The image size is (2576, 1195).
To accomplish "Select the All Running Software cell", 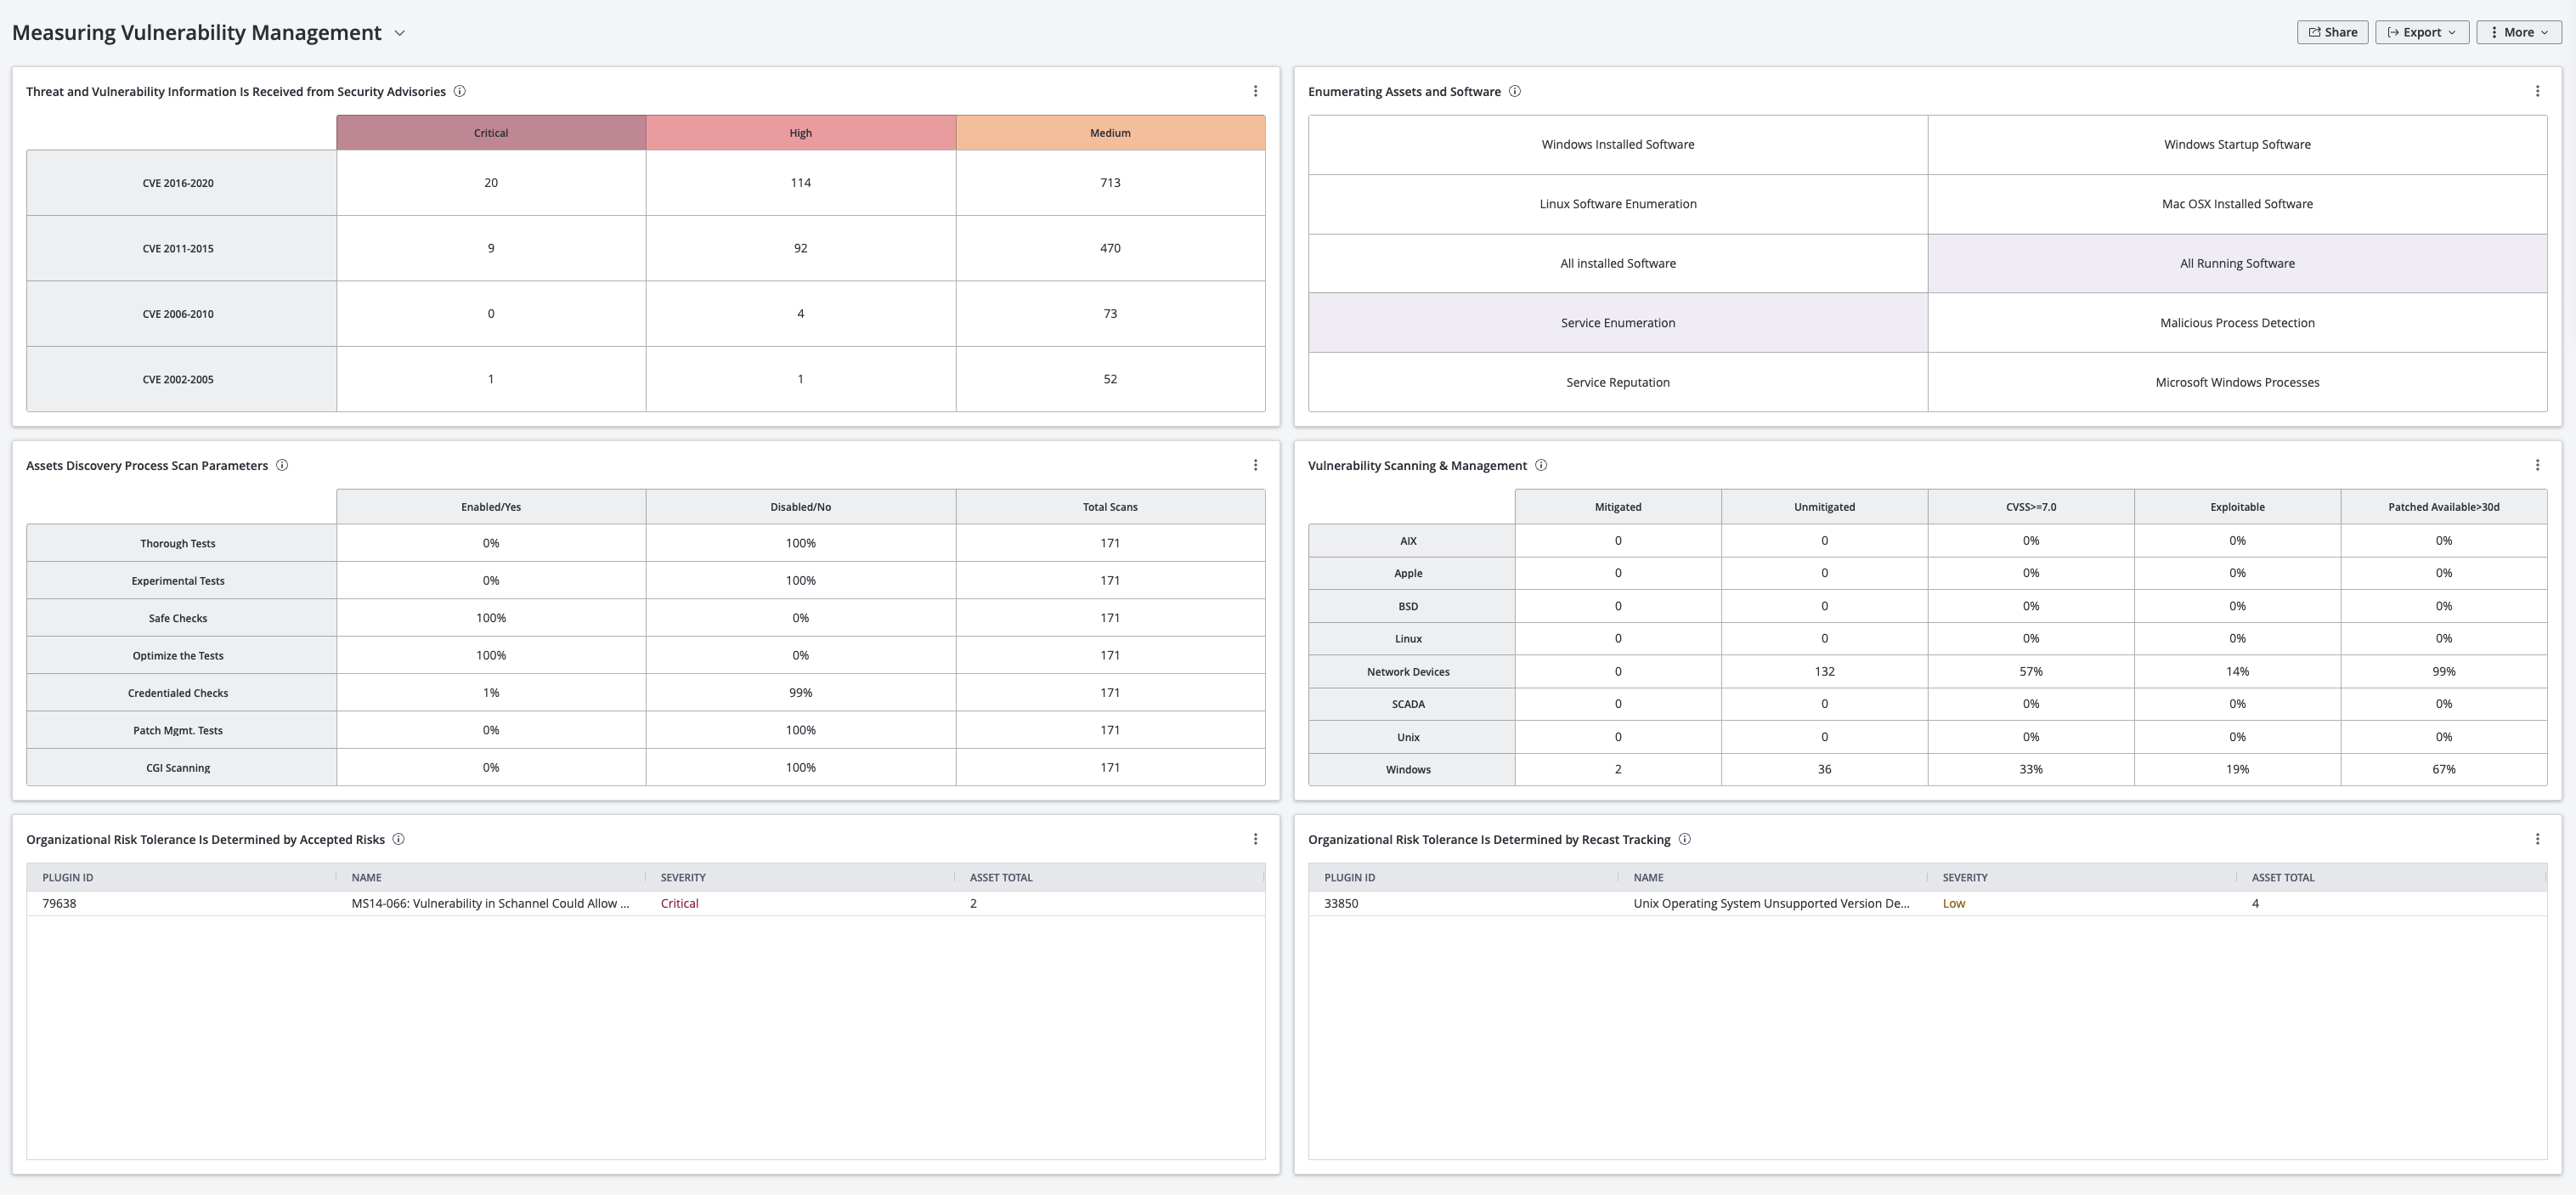I will (x=2236, y=263).
